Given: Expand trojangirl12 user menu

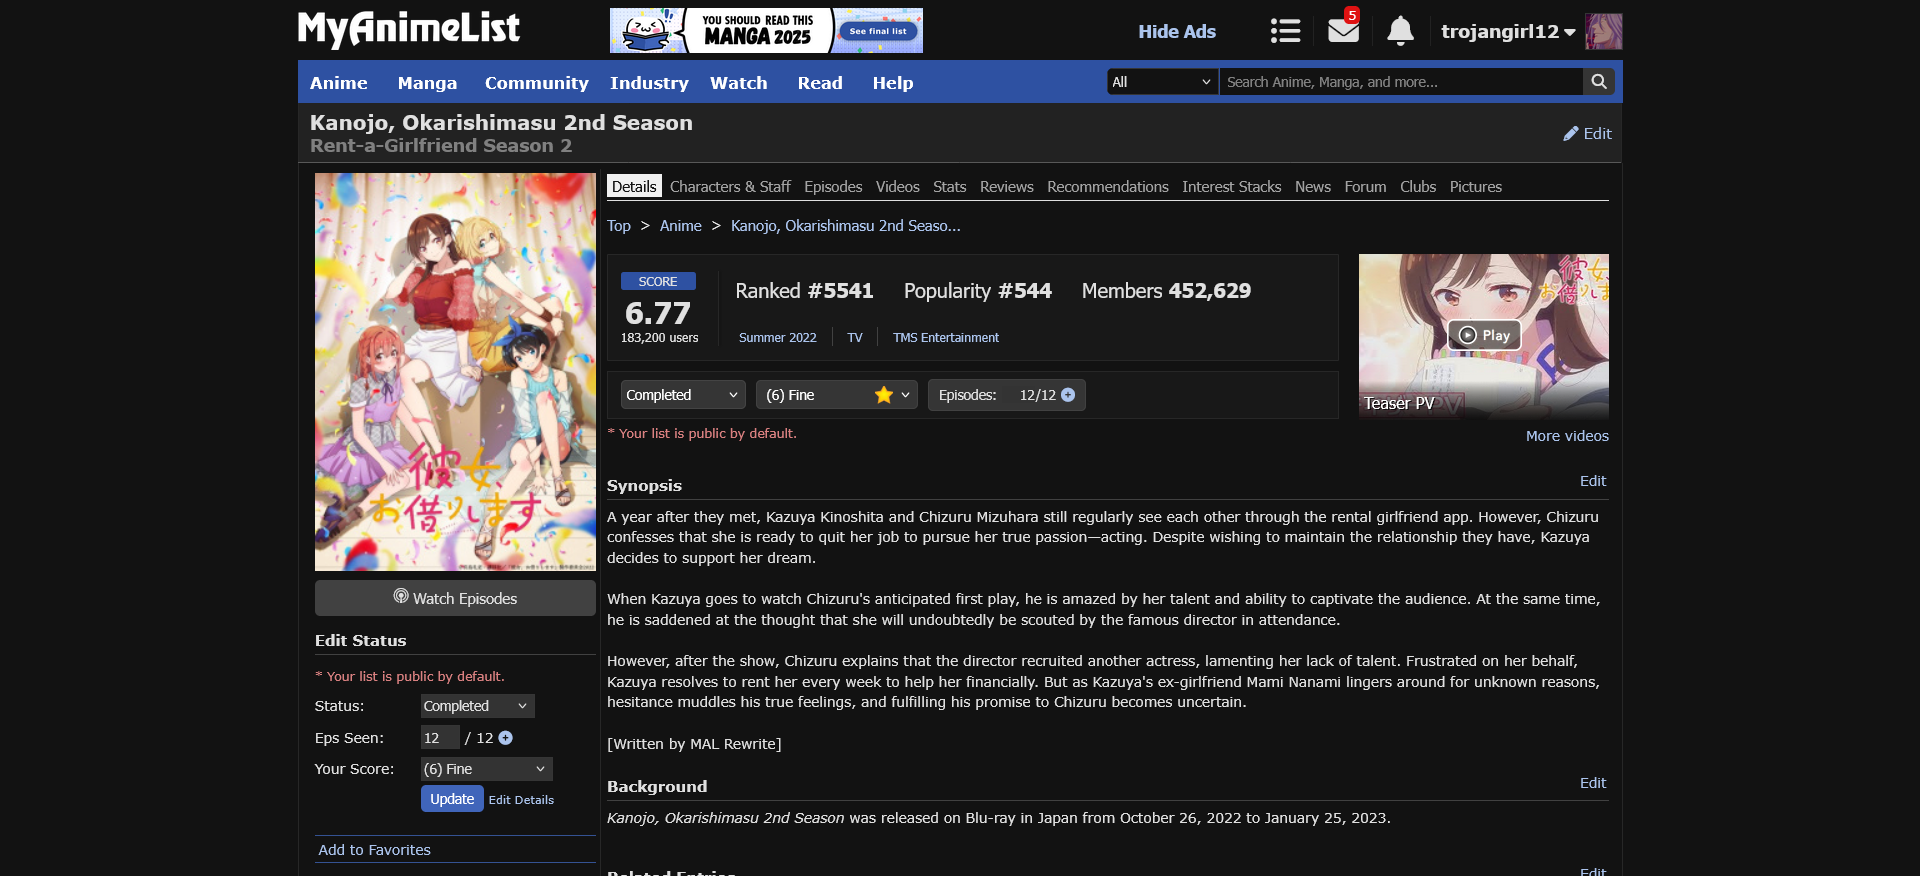Looking at the screenshot, I should 1508,32.
